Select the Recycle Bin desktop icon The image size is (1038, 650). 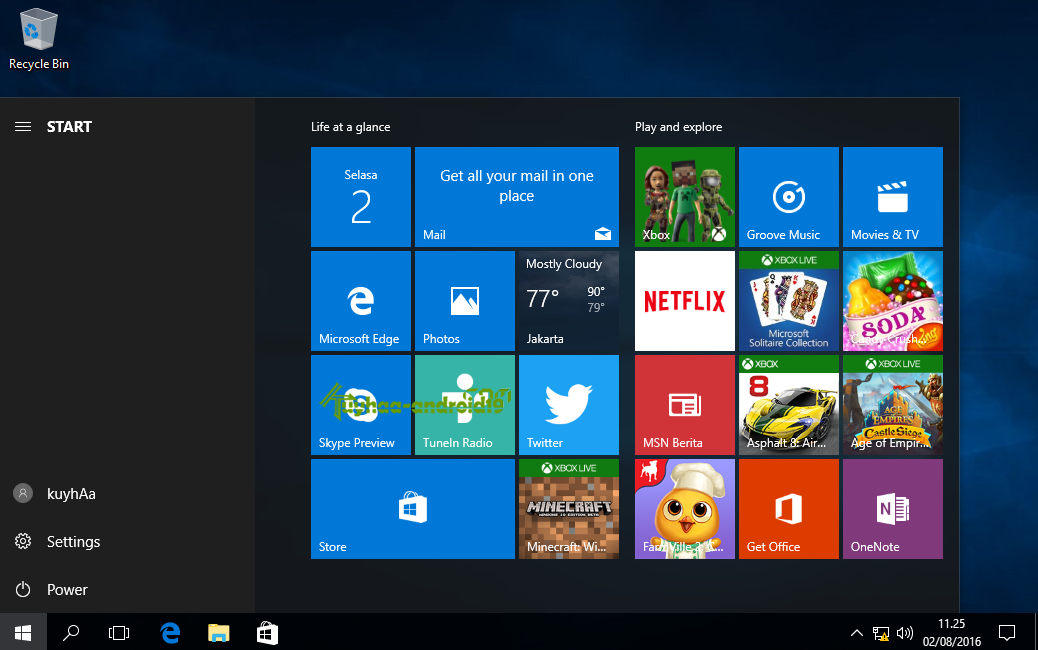coord(39,39)
